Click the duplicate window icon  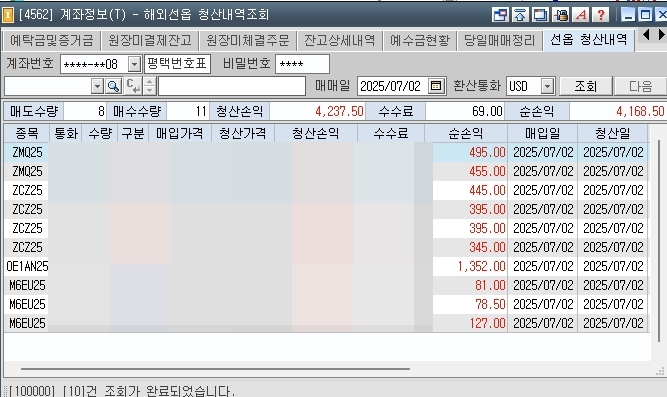(x=540, y=15)
